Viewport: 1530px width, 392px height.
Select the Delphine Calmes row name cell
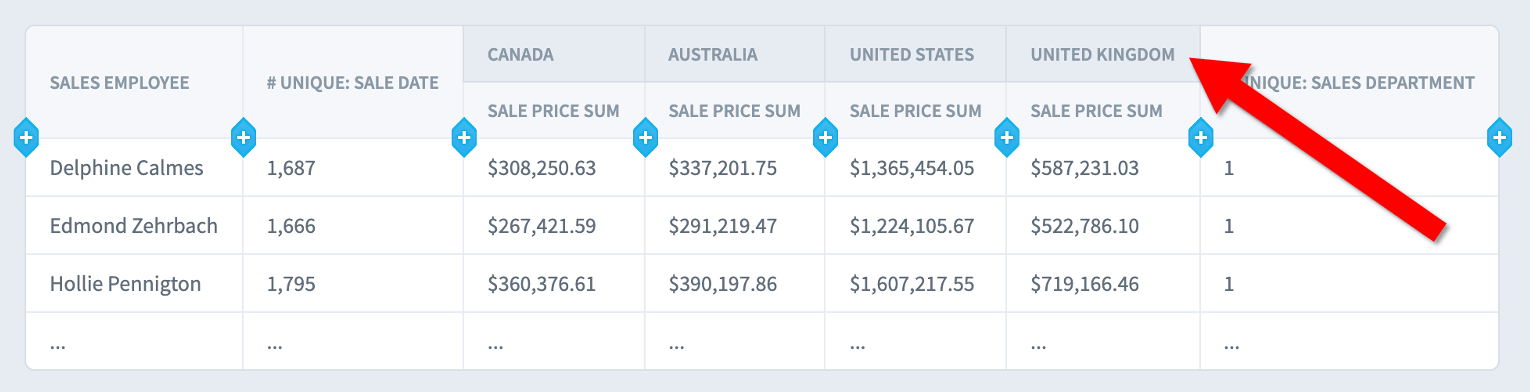point(134,168)
